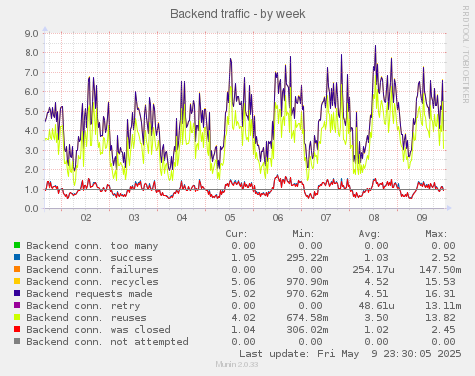This screenshot has width=475, height=376.
Task: Click the 'Last update' timestamp line
Action: point(350,354)
